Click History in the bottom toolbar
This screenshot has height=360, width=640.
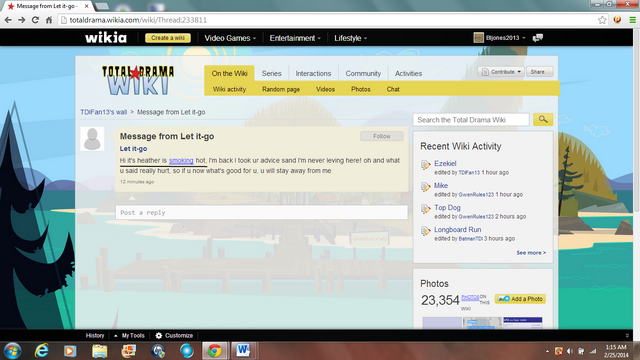click(95, 336)
